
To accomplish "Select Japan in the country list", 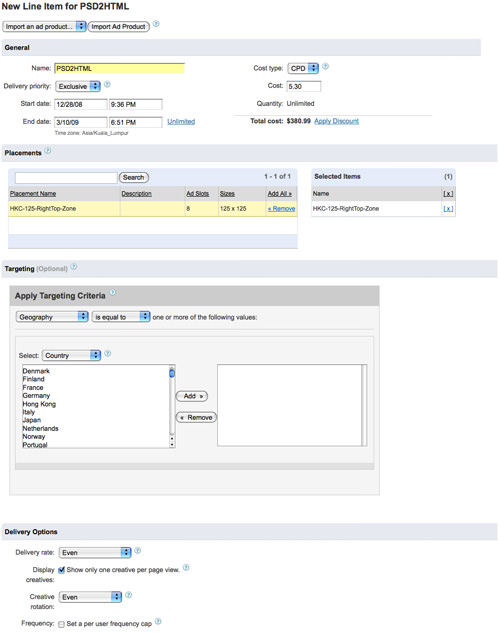I will coord(32,420).
